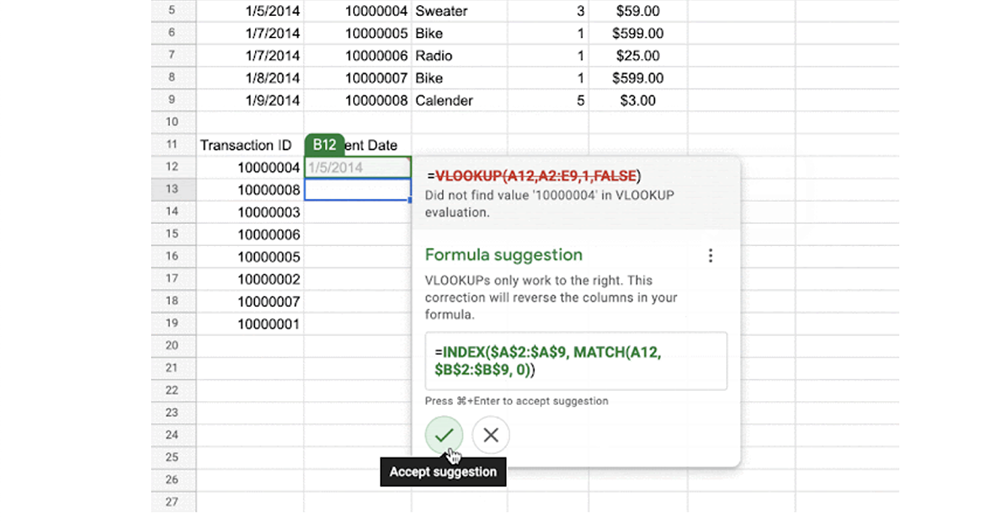Select the 'Transaction ID' header cell
This screenshot has width=1000, height=526.
(250, 145)
